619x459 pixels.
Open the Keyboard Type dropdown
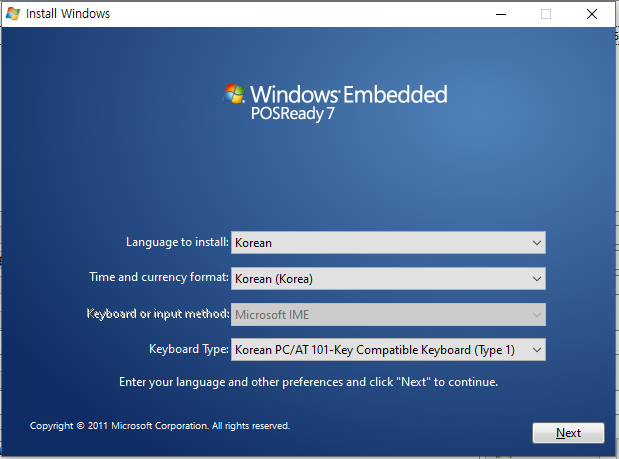[388, 350]
